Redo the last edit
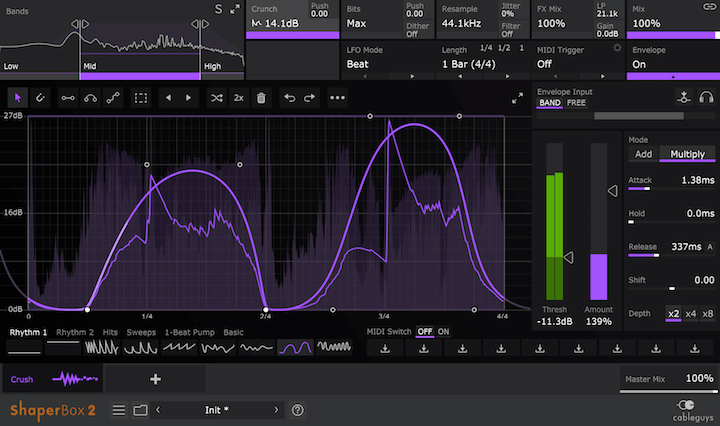Viewport: 720px width, 426px height. 309,98
